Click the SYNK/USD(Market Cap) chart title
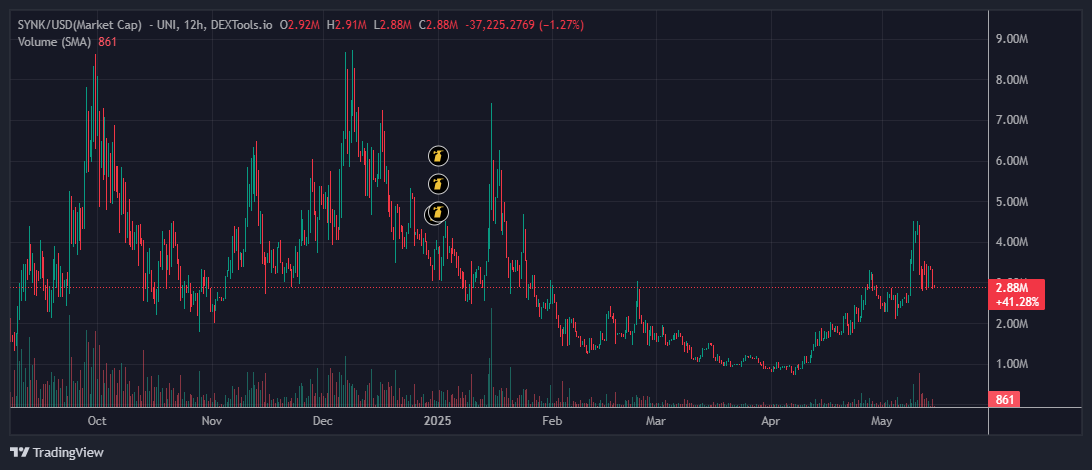Image resolution: width=1092 pixels, height=470 pixels. click(x=80, y=25)
